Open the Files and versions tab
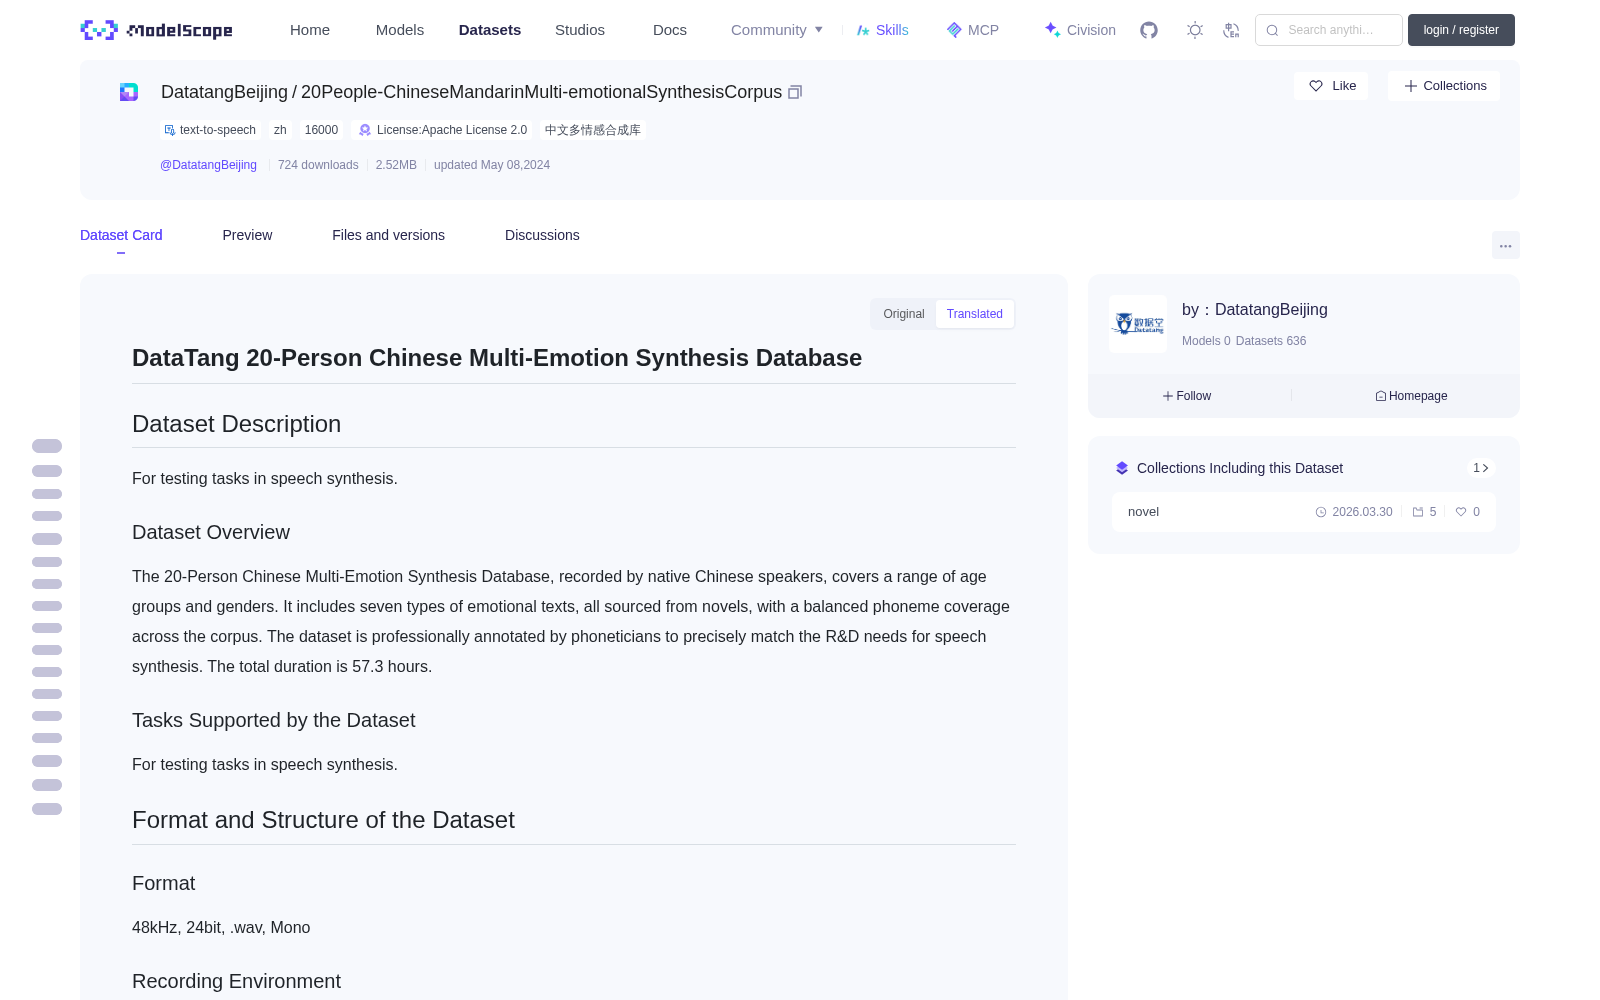 click(388, 235)
